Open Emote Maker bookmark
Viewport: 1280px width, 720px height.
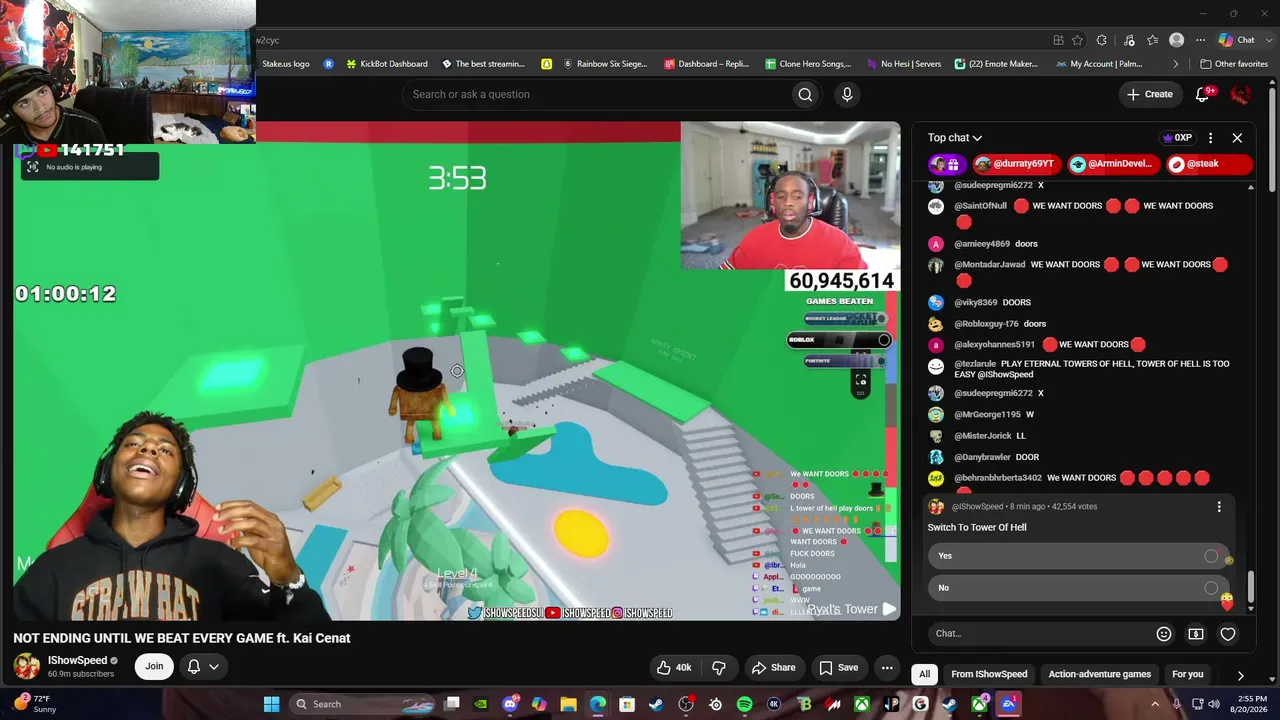coord(996,64)
